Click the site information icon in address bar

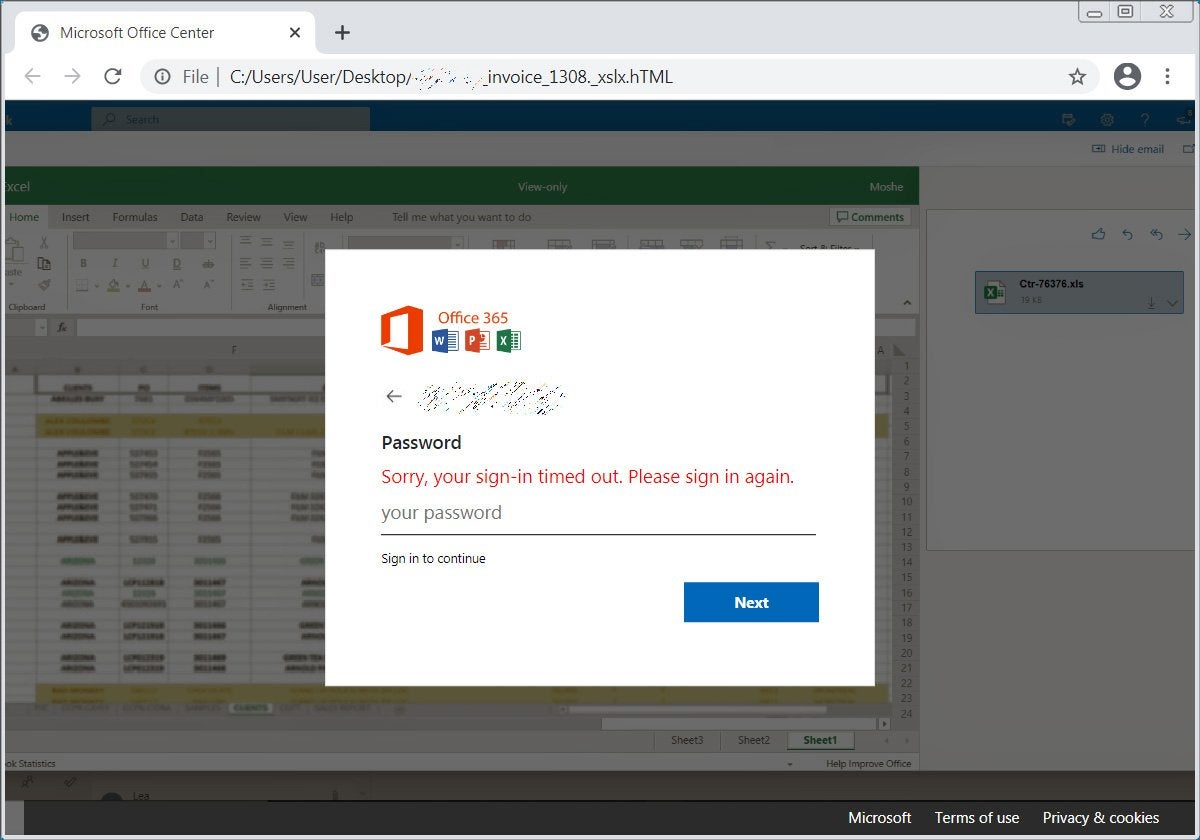[163, 77]
